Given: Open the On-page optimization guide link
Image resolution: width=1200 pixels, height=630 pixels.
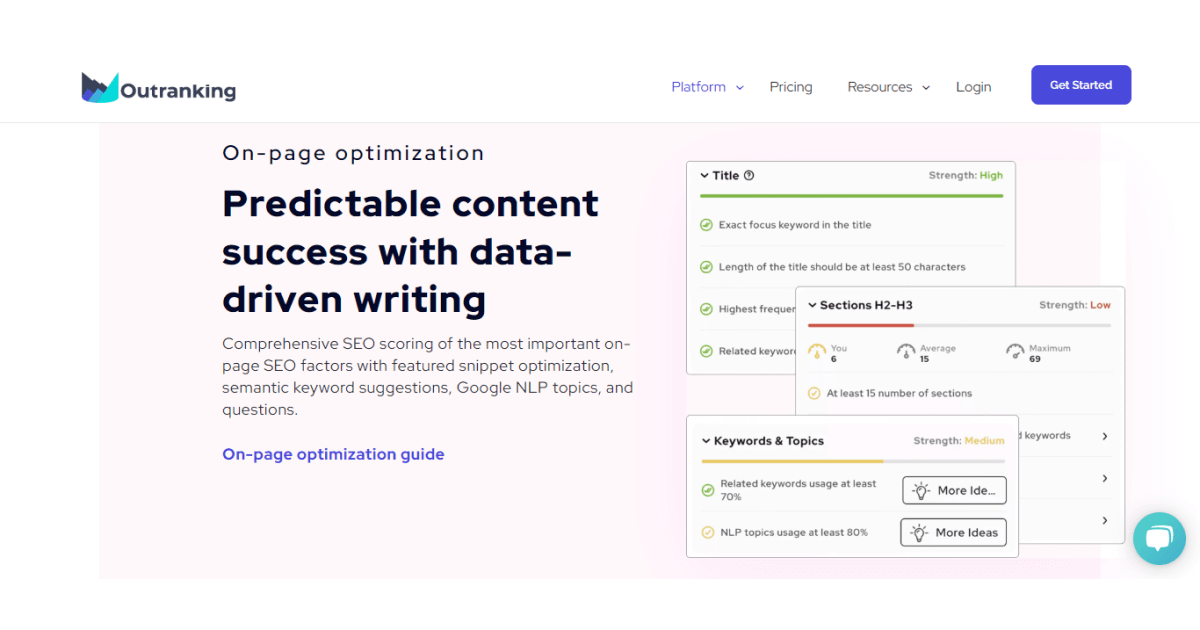Looking at the screenshot, I should click(x=333, y=454).
